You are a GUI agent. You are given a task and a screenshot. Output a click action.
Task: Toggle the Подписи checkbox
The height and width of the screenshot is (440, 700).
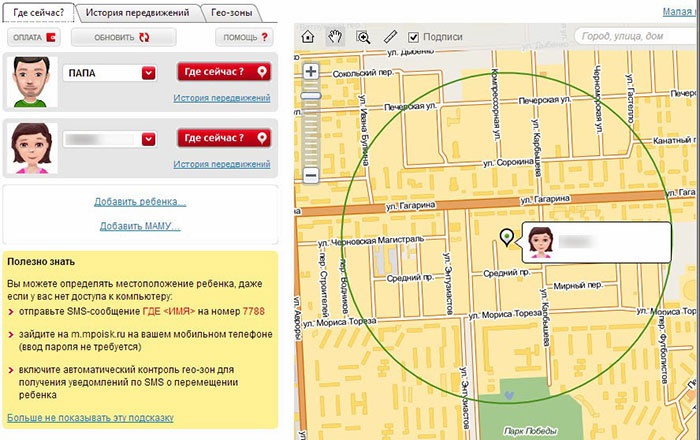(x=414, y=36)
